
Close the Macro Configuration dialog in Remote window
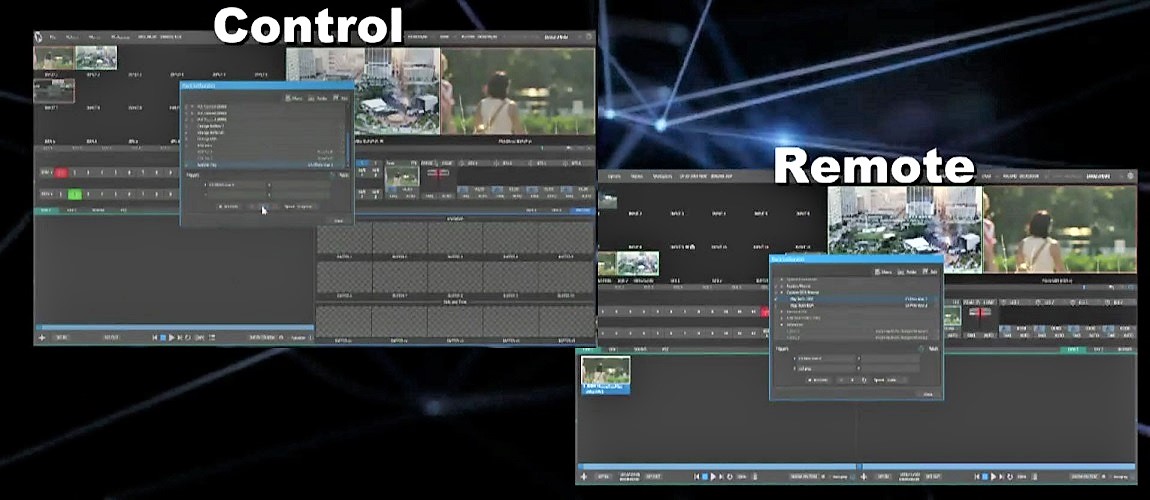[x=928, y=394]
